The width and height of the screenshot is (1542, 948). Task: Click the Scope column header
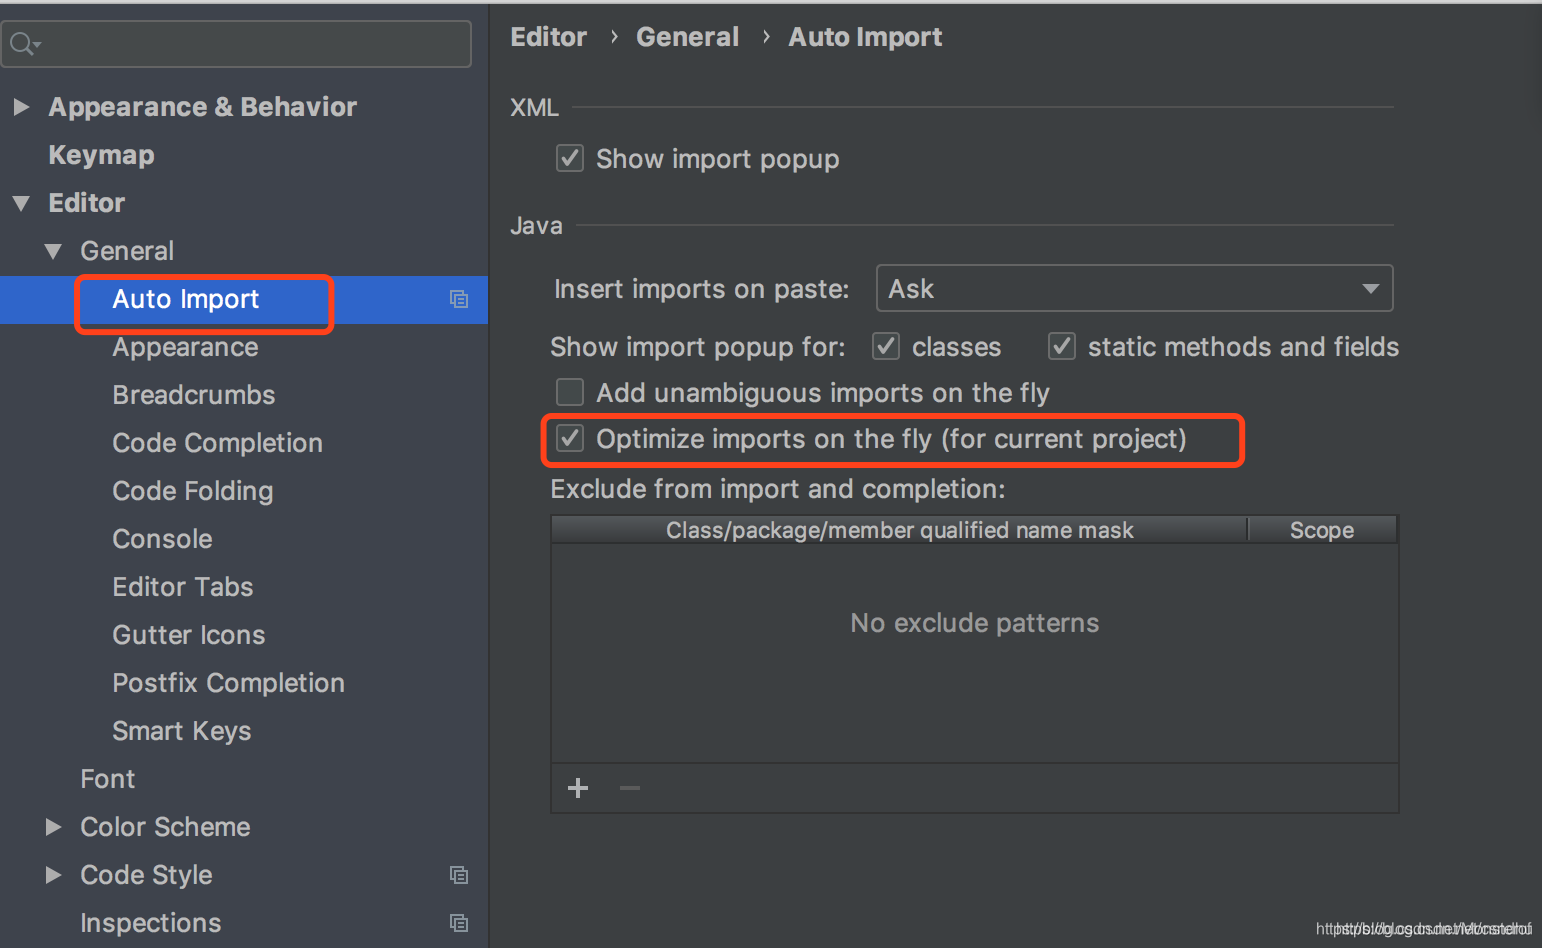click(1322, 530)
